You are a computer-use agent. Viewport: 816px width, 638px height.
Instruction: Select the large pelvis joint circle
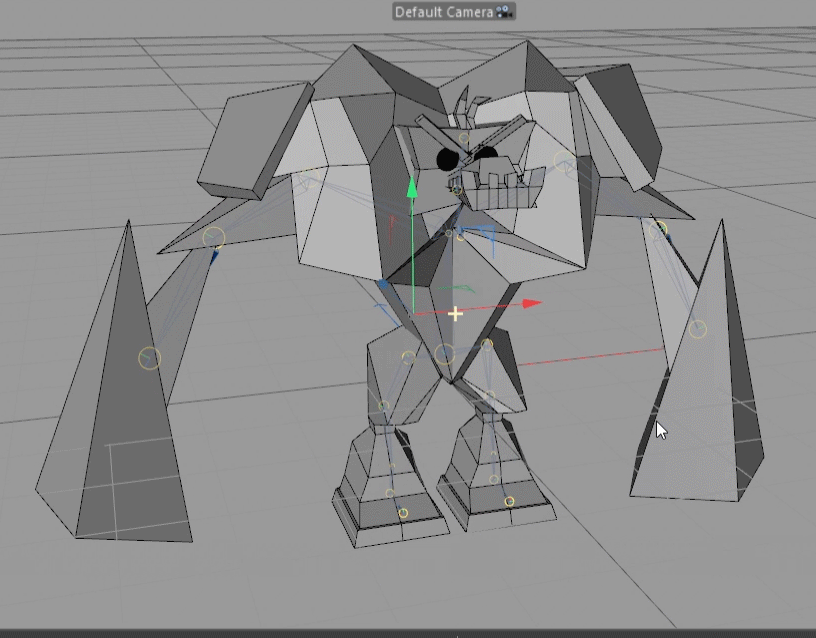[444, 354]
